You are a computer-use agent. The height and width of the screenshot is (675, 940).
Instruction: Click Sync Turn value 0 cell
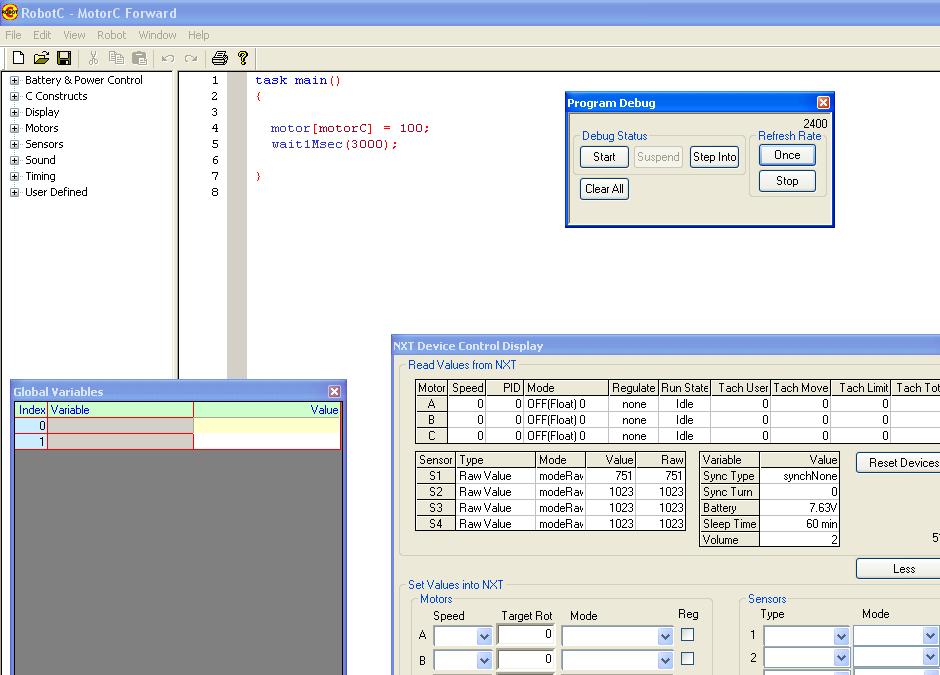click(x=799, y=492)
